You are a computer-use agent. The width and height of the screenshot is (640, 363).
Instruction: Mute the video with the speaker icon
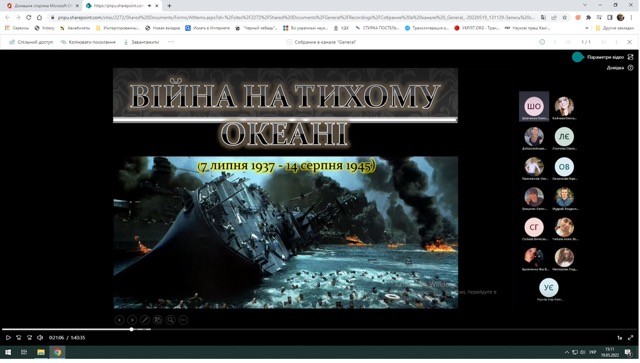40,338
